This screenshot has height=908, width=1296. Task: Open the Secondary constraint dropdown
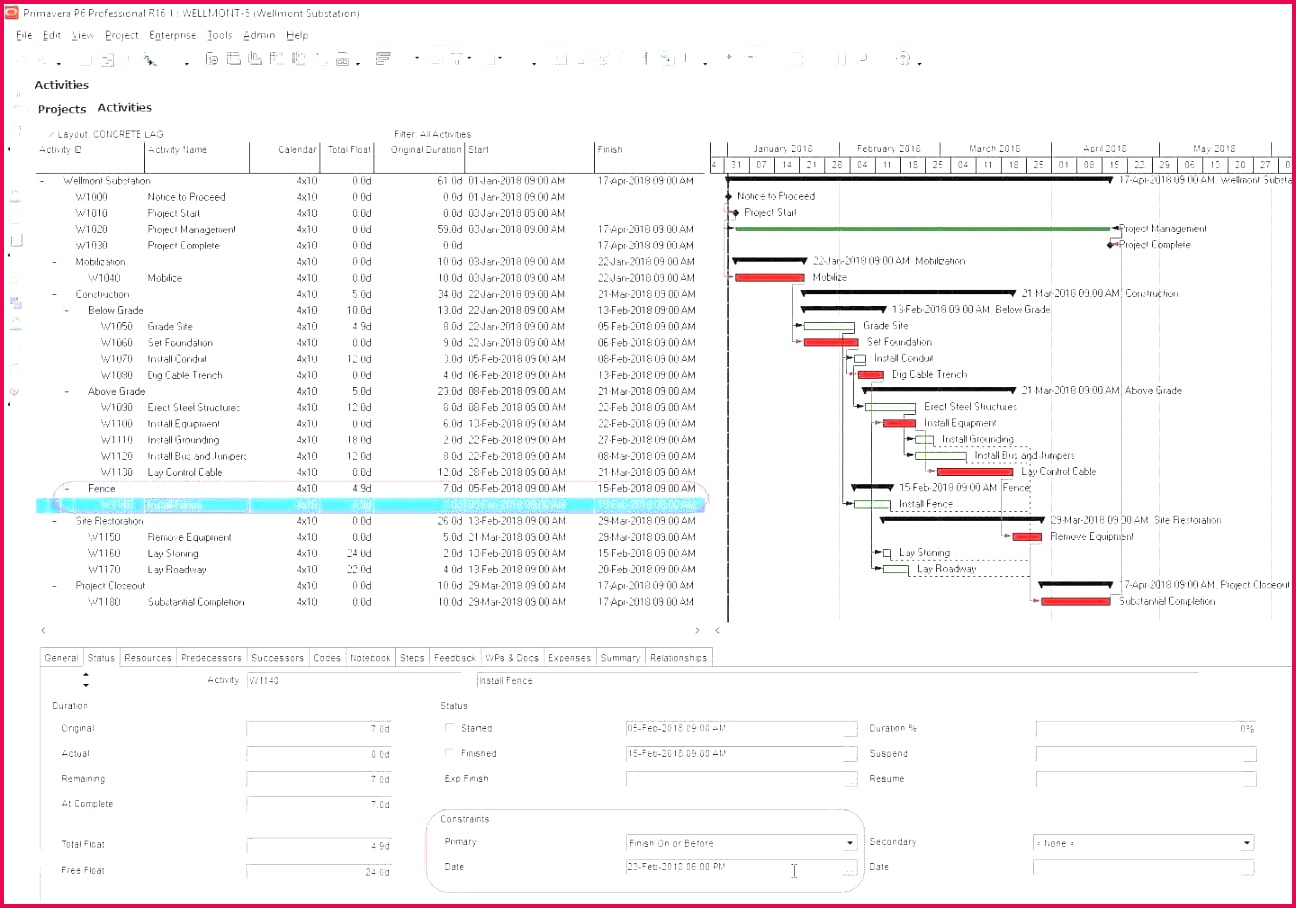[x=1247, y=843]
